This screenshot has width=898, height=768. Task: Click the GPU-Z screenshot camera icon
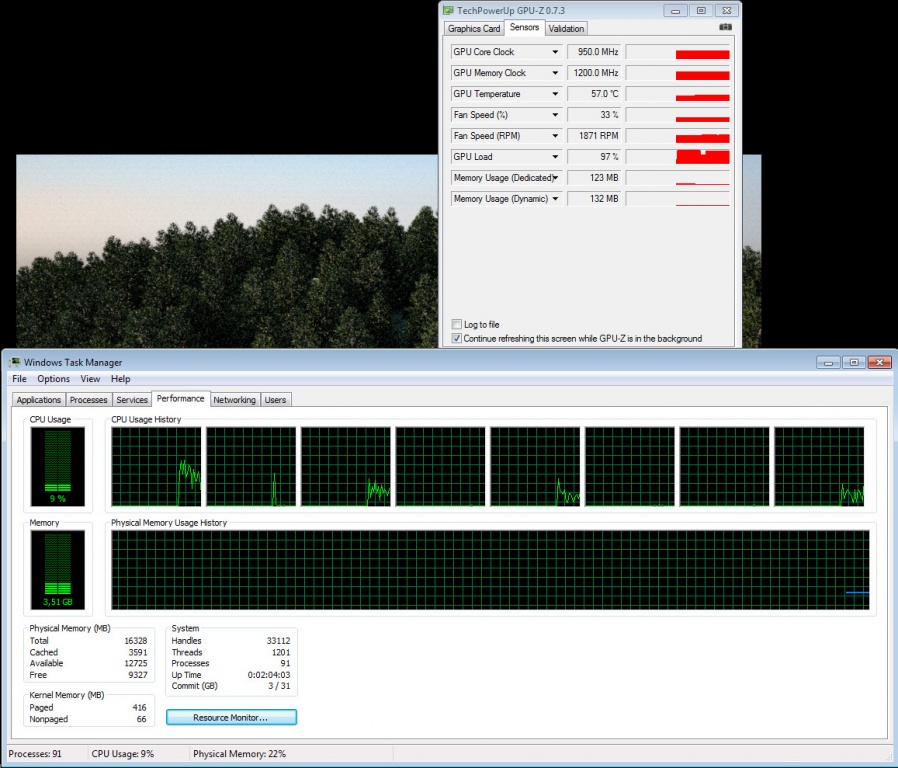pos(725,27)
